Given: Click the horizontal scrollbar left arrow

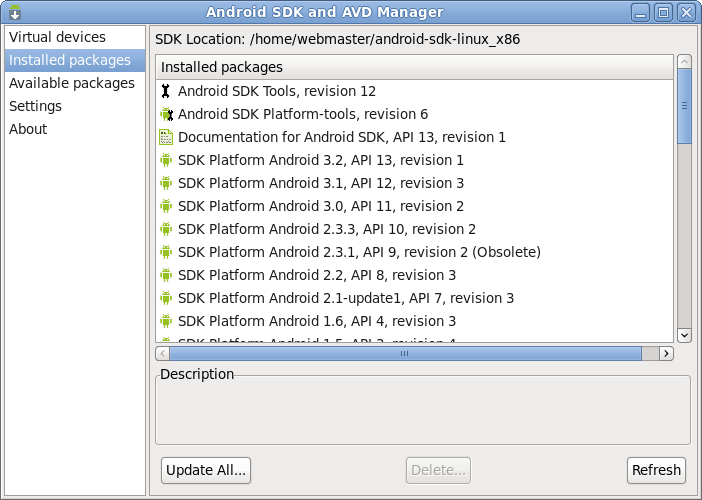Looking at the screenshot, I should 163,354.
